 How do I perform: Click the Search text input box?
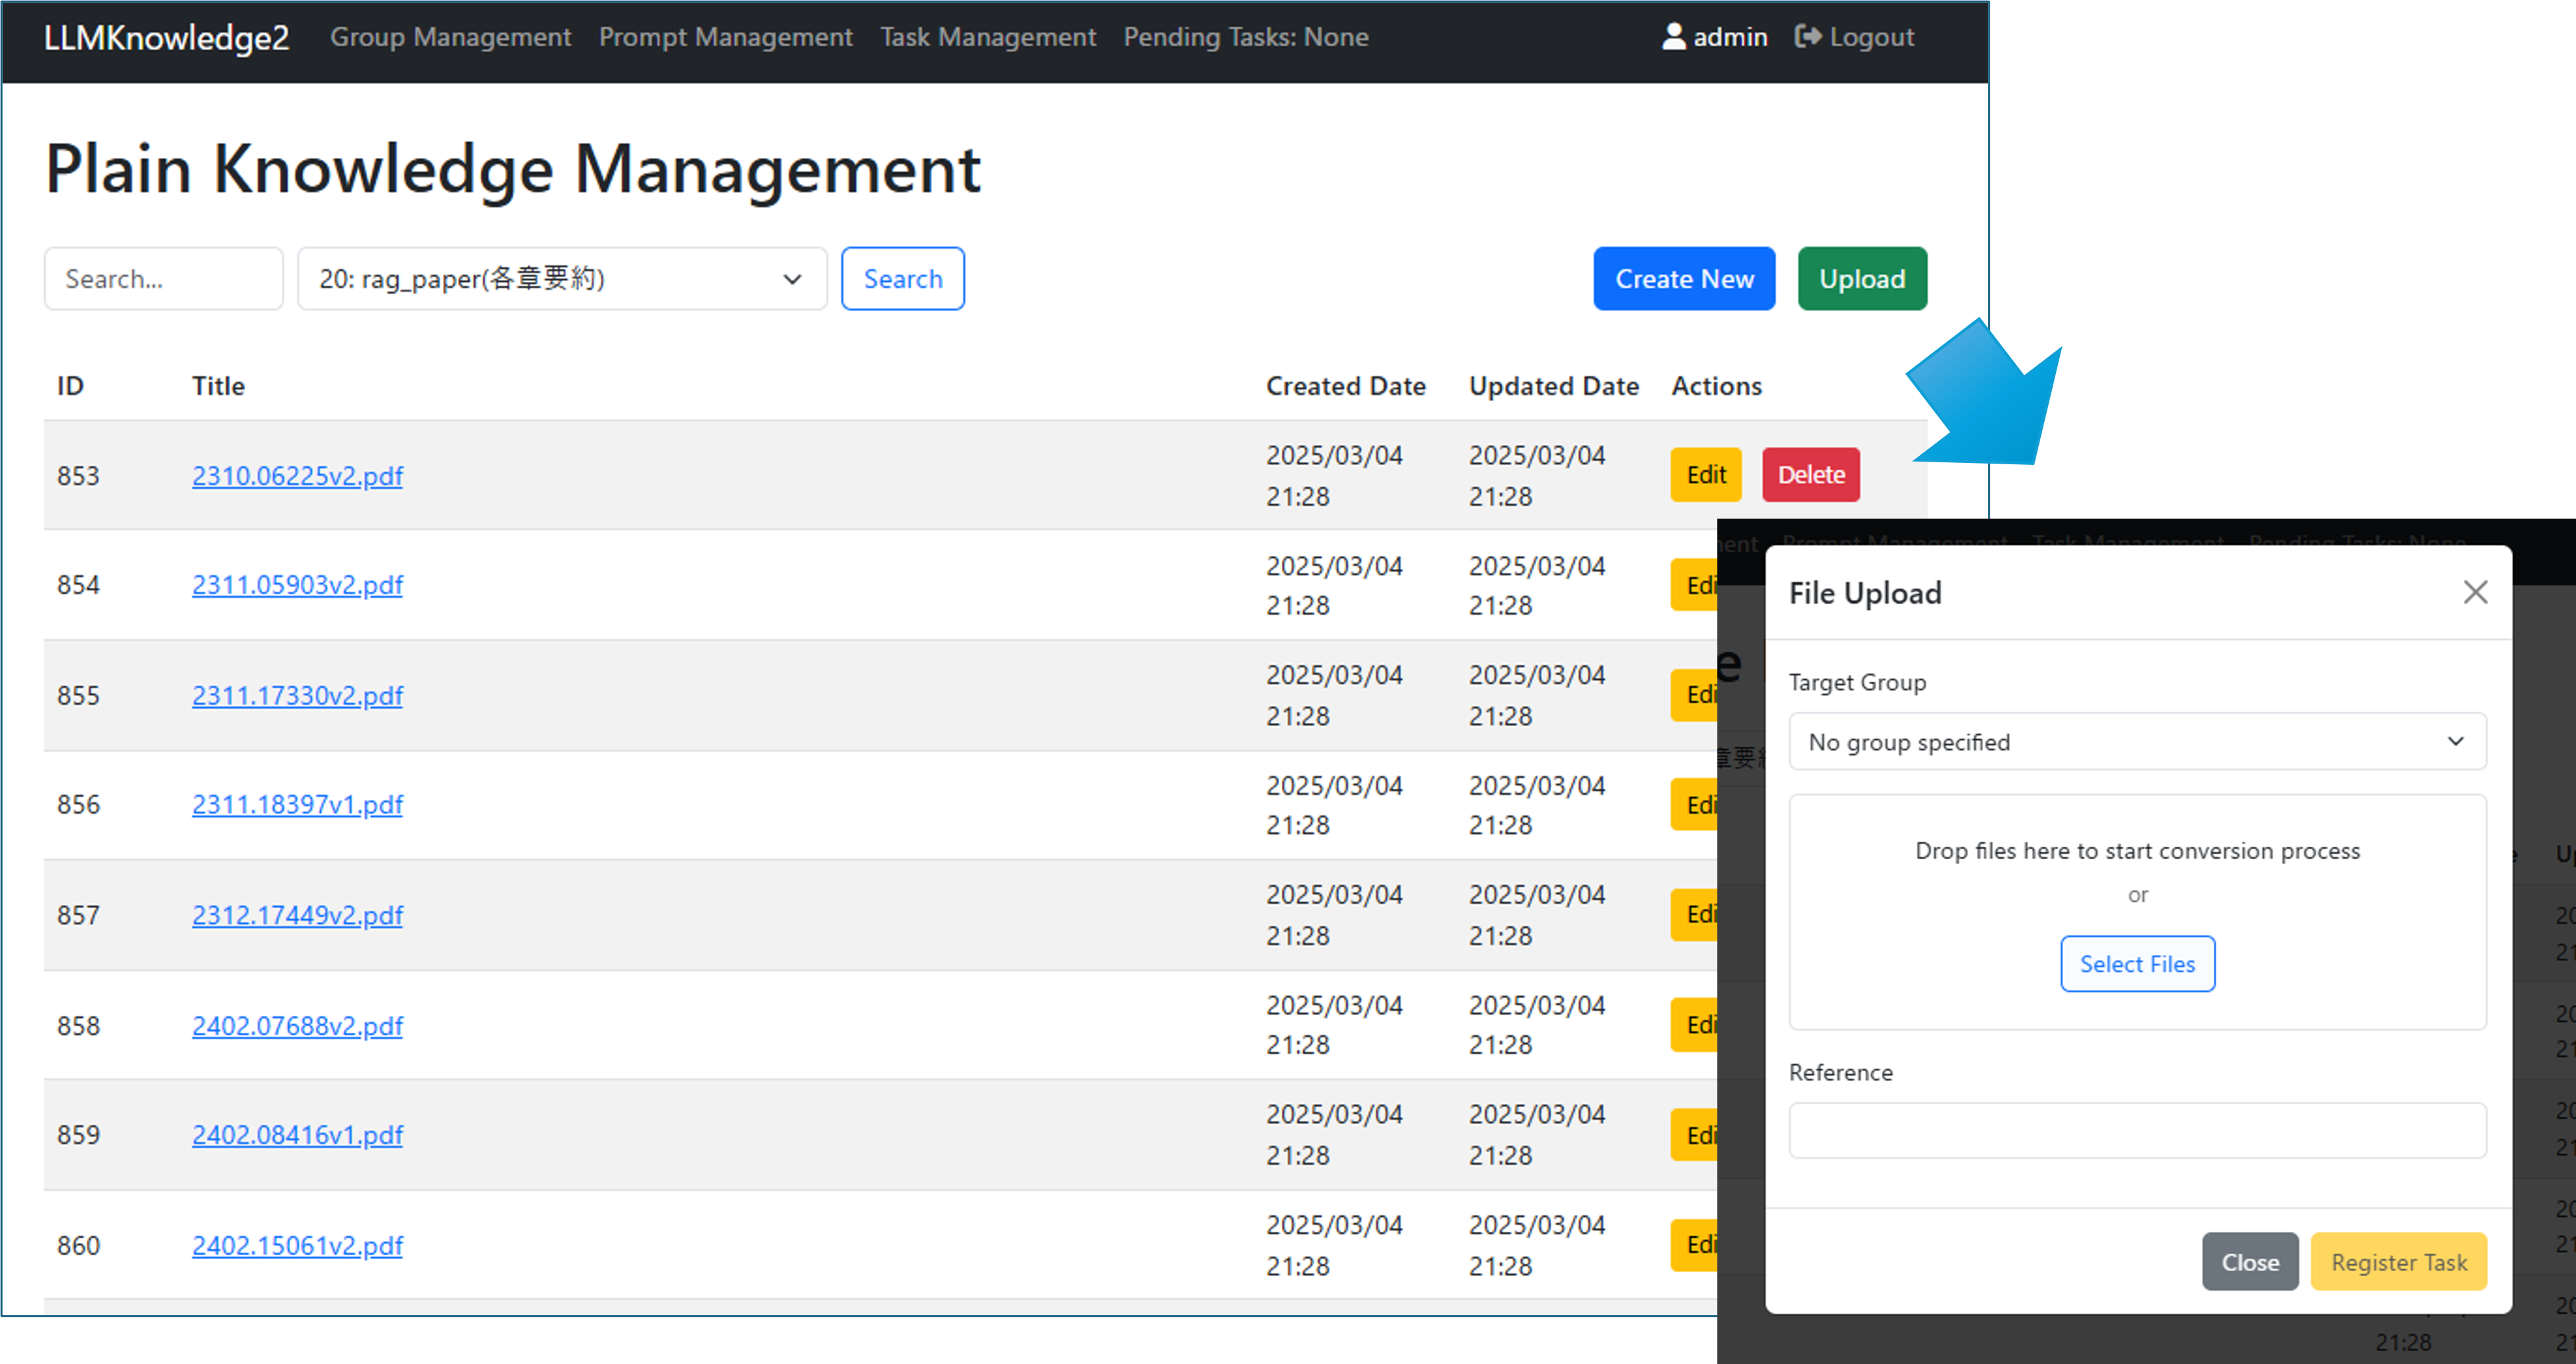tap(163, 279)
